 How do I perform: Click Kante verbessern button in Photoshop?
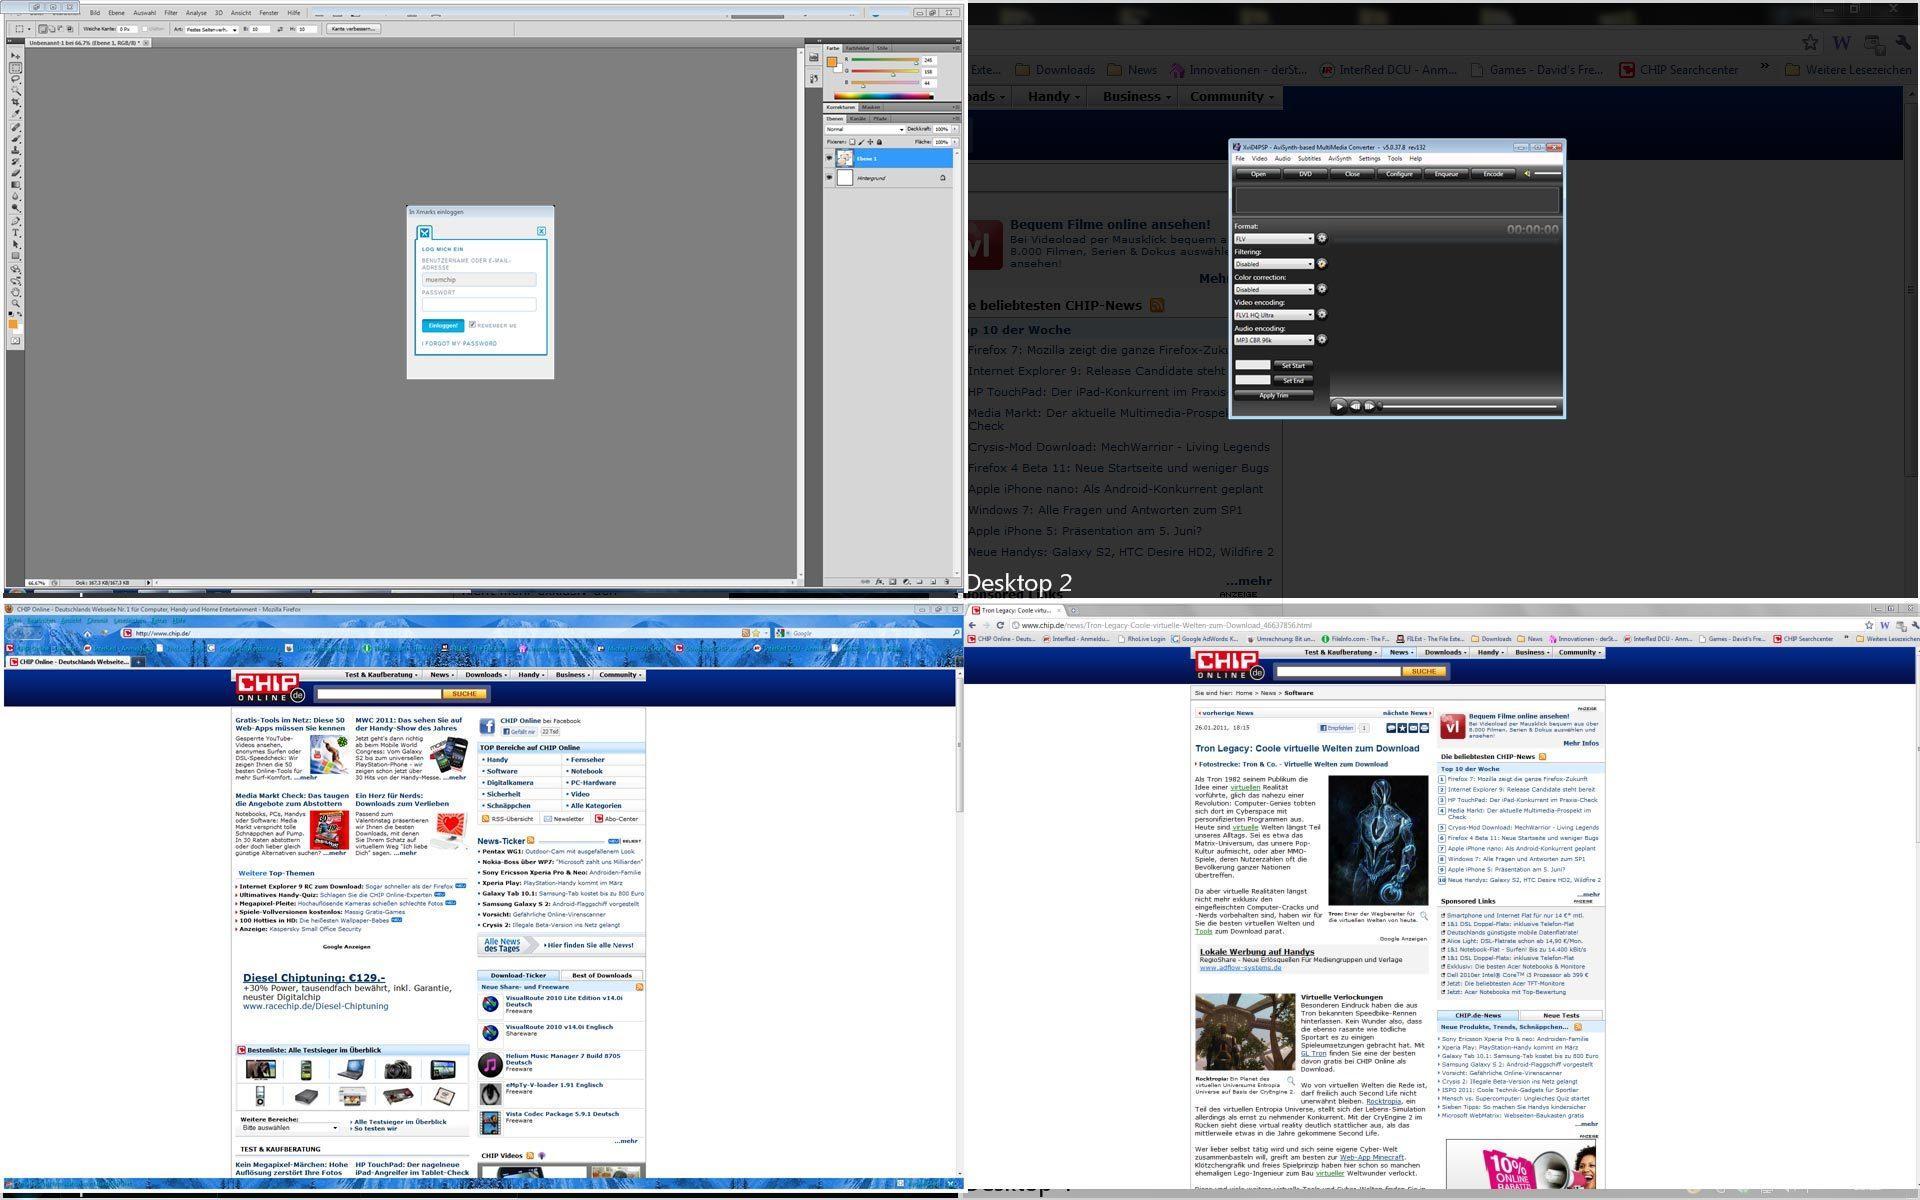353,29
